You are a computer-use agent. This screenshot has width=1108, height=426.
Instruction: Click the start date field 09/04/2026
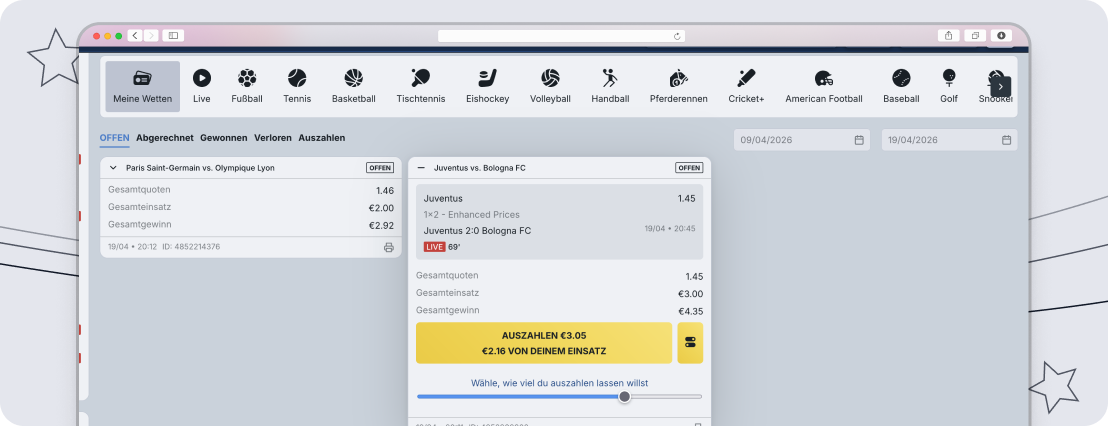click(803, 140)
